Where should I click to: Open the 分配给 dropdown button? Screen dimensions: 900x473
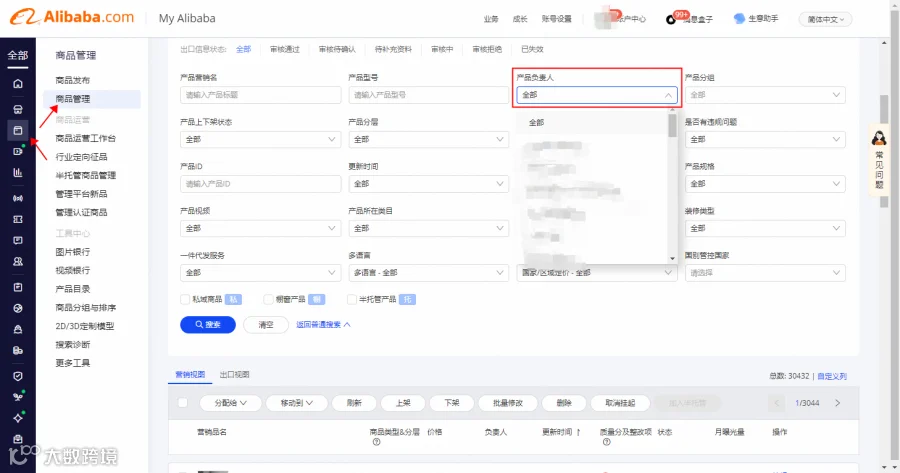230,403
